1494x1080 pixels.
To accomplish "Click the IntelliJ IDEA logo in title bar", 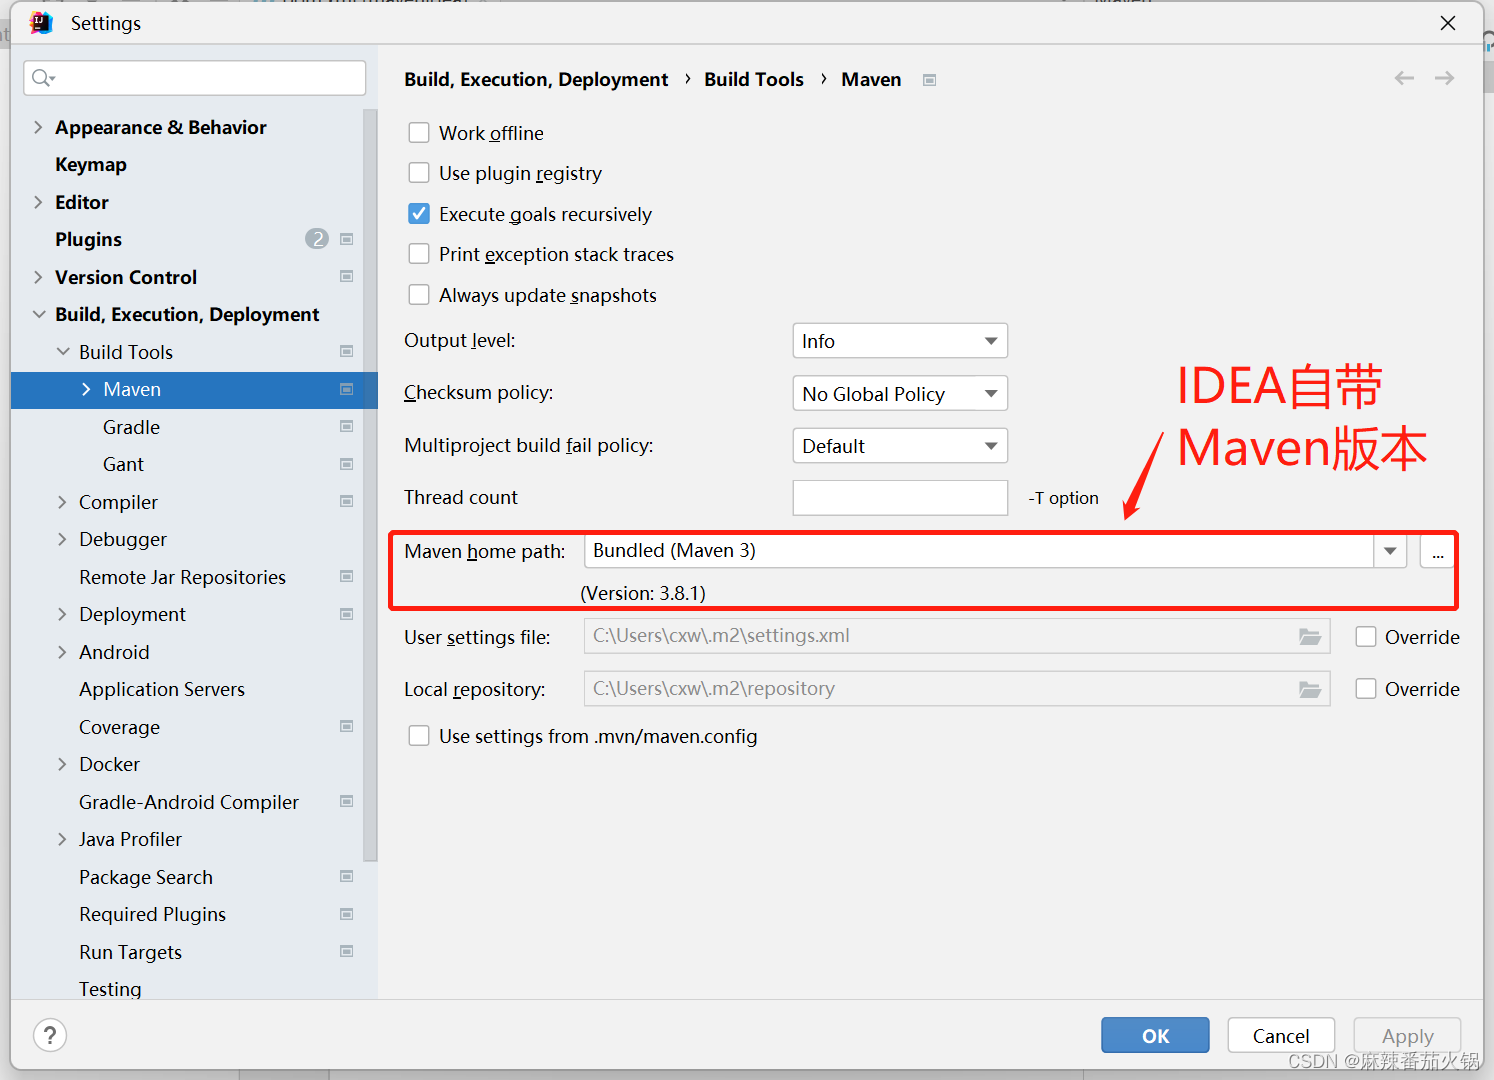I will 41,22.
